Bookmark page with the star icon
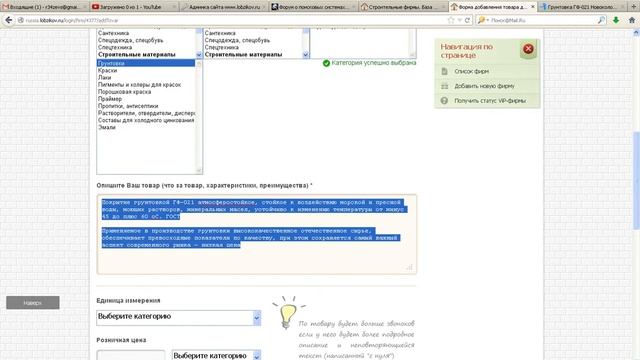Image resolution: width=640 pixels, height=360 pixels. point(451,20)
